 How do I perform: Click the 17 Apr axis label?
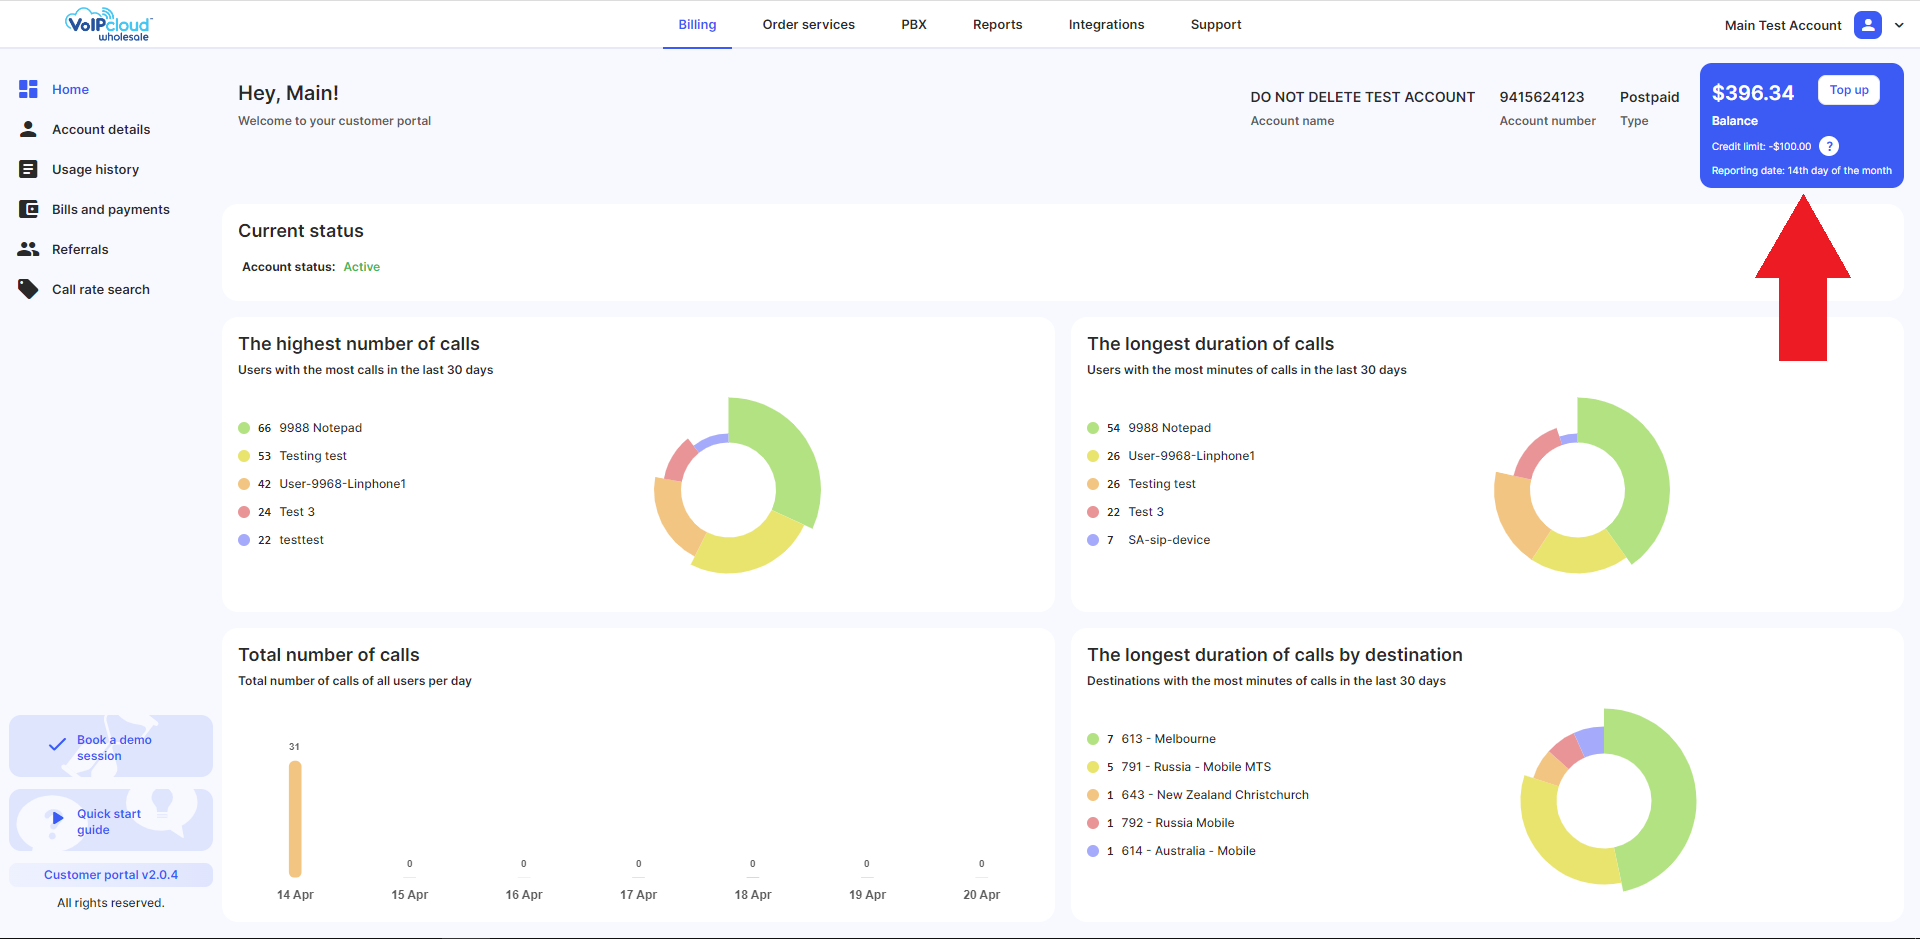pyautogui.click(x=638, y=895)
